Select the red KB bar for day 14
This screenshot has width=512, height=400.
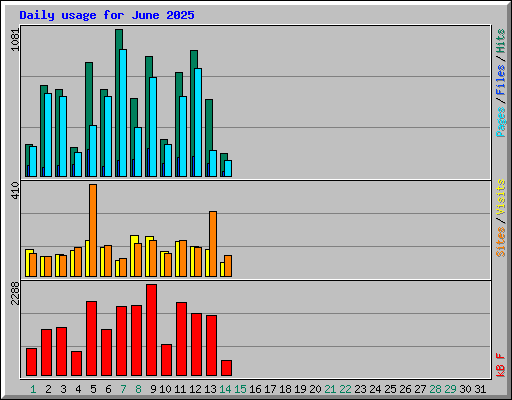[226, 368]
